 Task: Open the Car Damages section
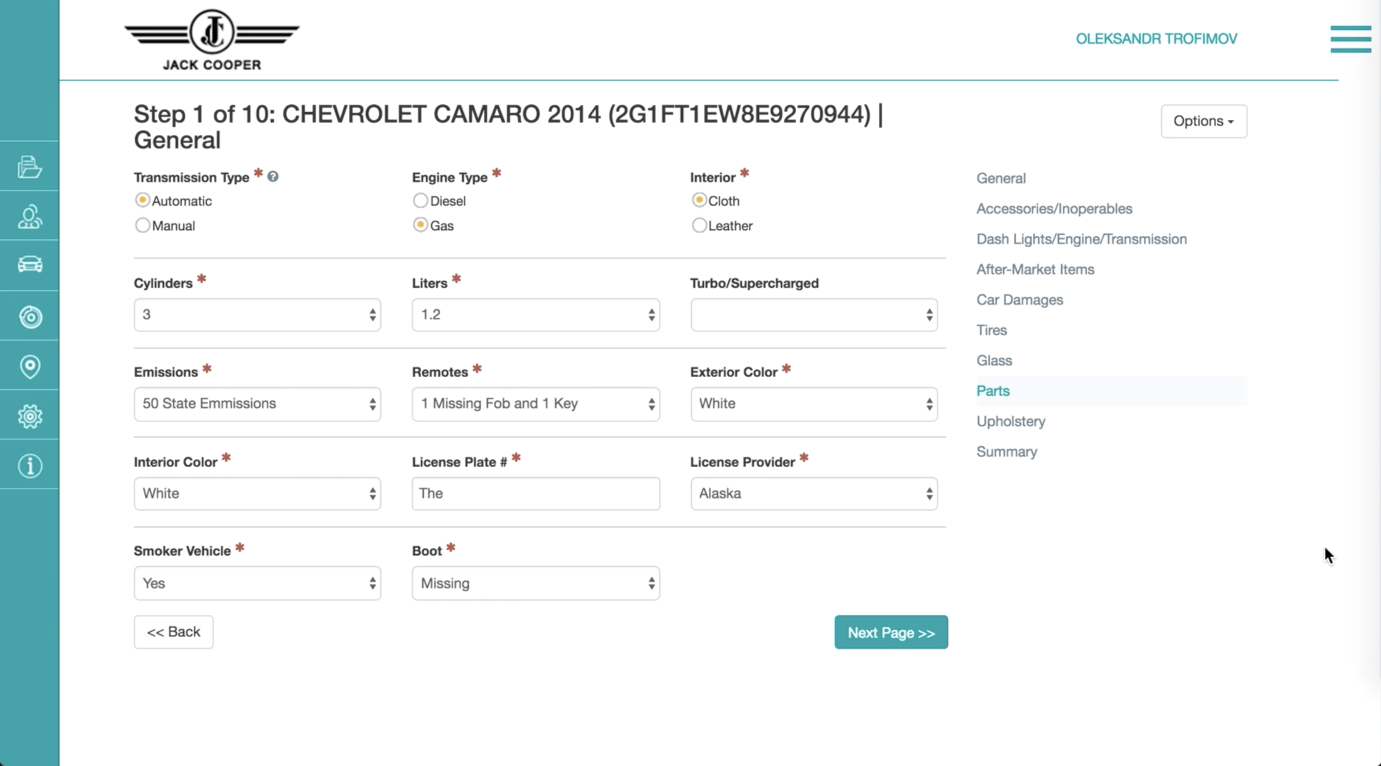point(1020,300)
